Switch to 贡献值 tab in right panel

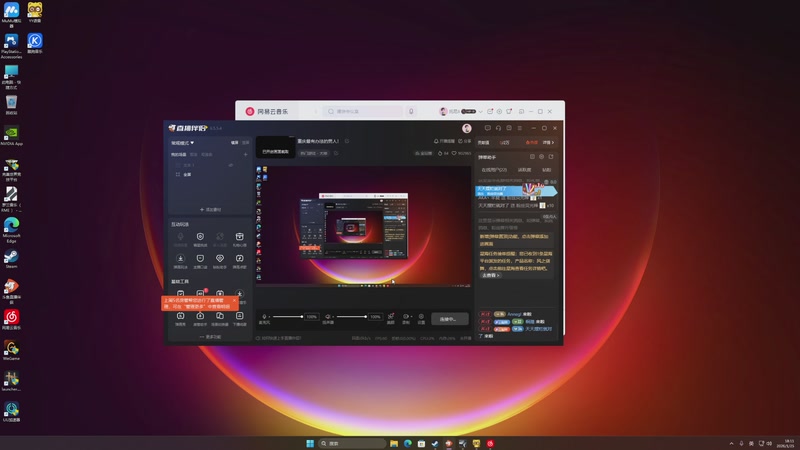pos(484,143)
